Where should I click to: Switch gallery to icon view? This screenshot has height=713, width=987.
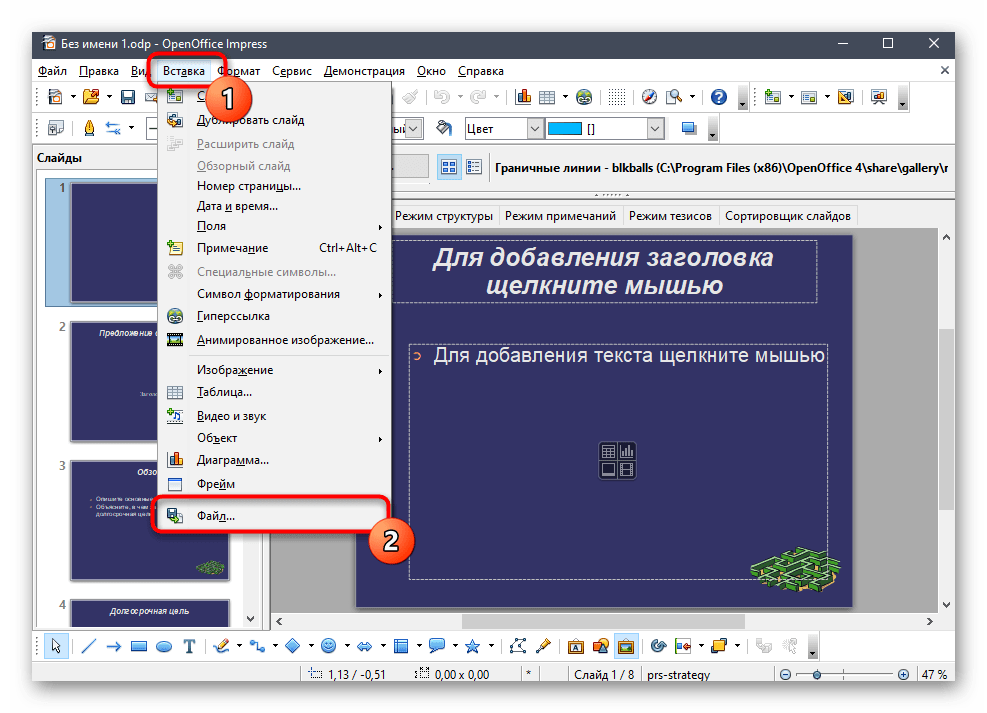pos(449,167)
